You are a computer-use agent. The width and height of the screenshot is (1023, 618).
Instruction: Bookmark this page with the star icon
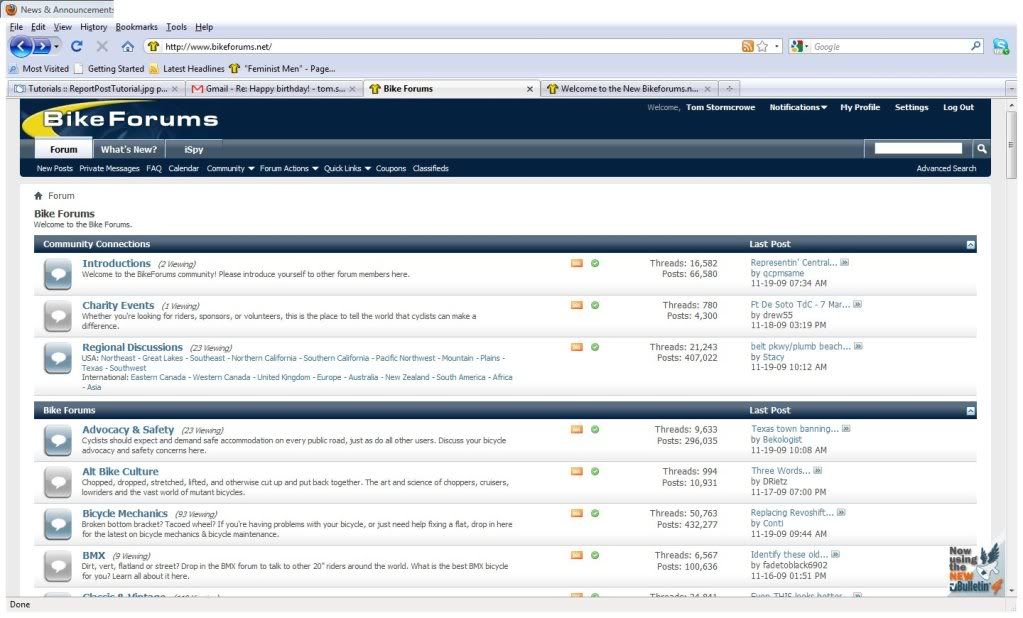762,46
